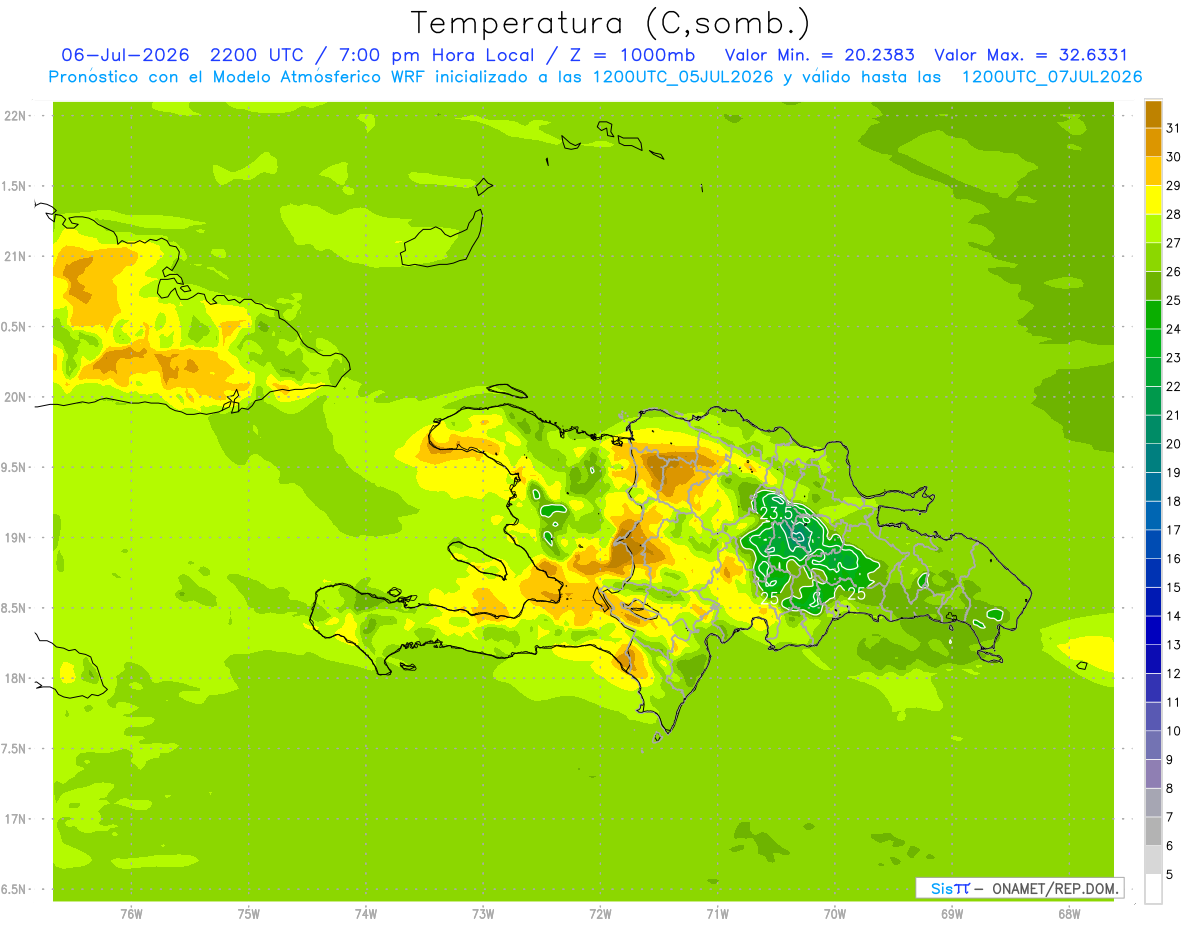Select the green legend swatch between 23 and 24
1200x927 pixels.
tap(1153, 344)
